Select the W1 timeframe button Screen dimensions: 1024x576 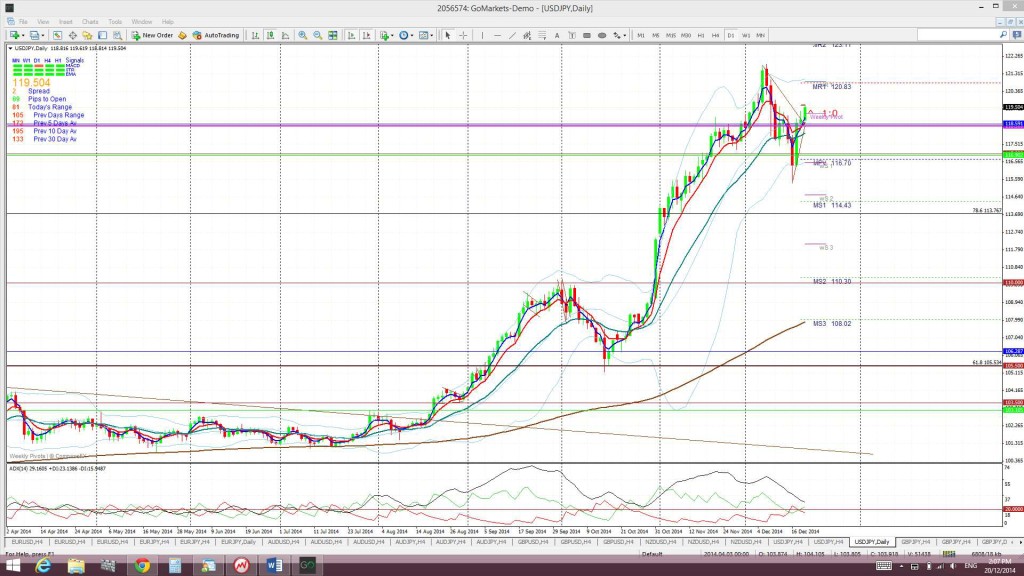click(x=746, y=35)
